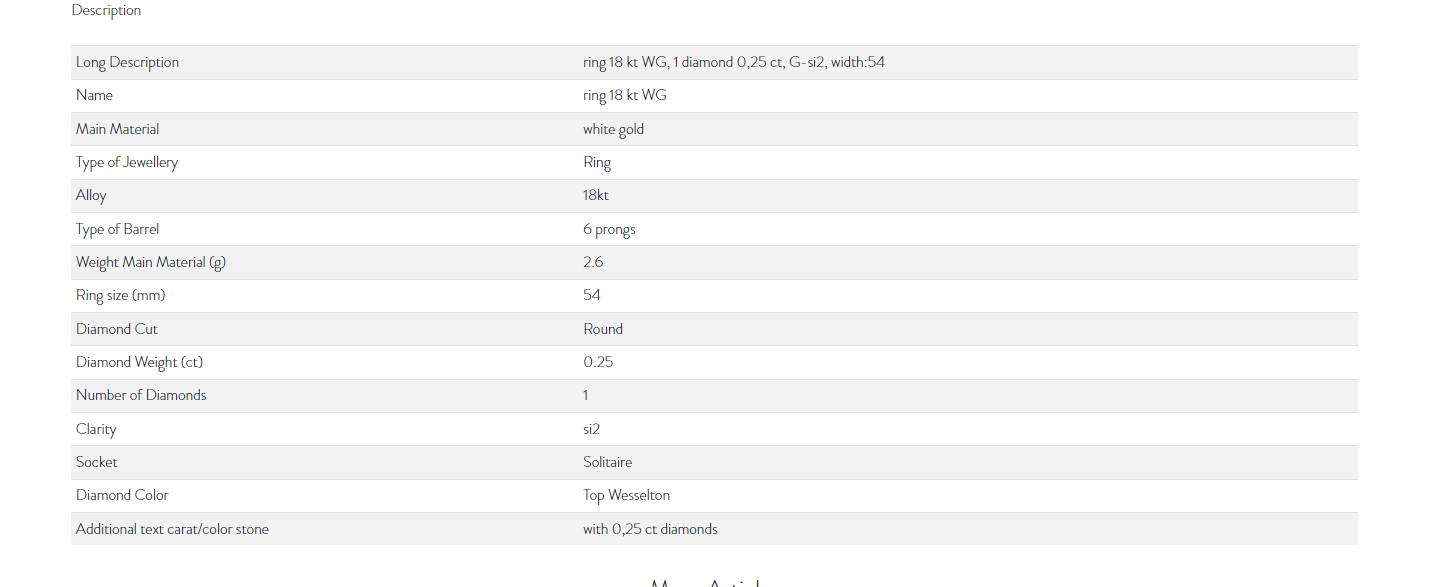Click the Diamond Weight 0.25 value

(x=598, y=362)
